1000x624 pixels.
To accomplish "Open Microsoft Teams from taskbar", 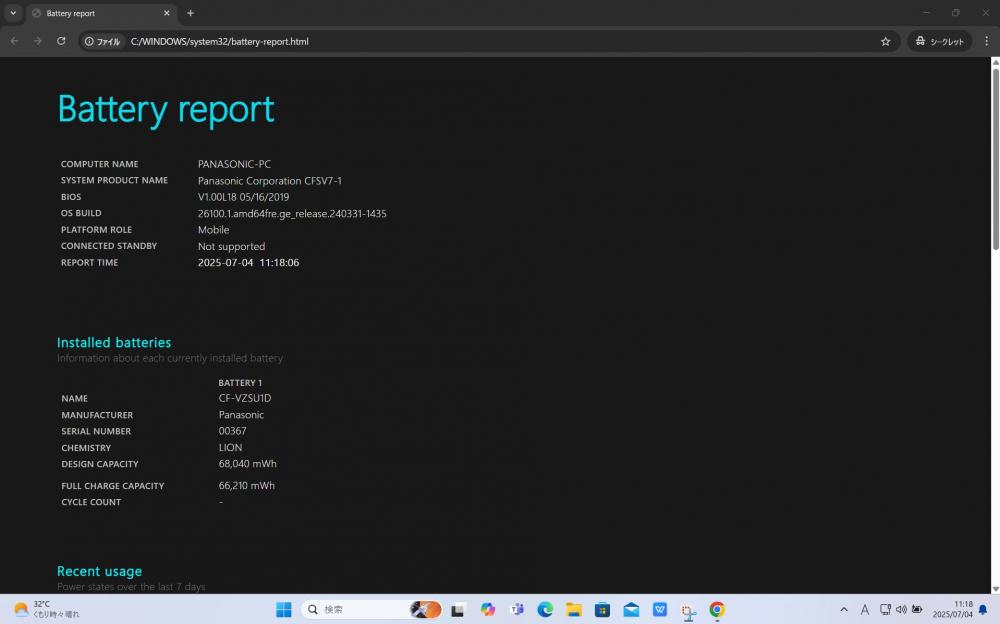I will pos(517,609).
